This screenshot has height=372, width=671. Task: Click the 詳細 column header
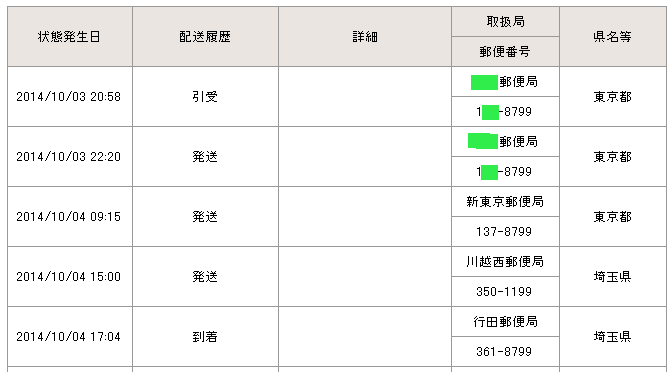(x=365, y=36)
